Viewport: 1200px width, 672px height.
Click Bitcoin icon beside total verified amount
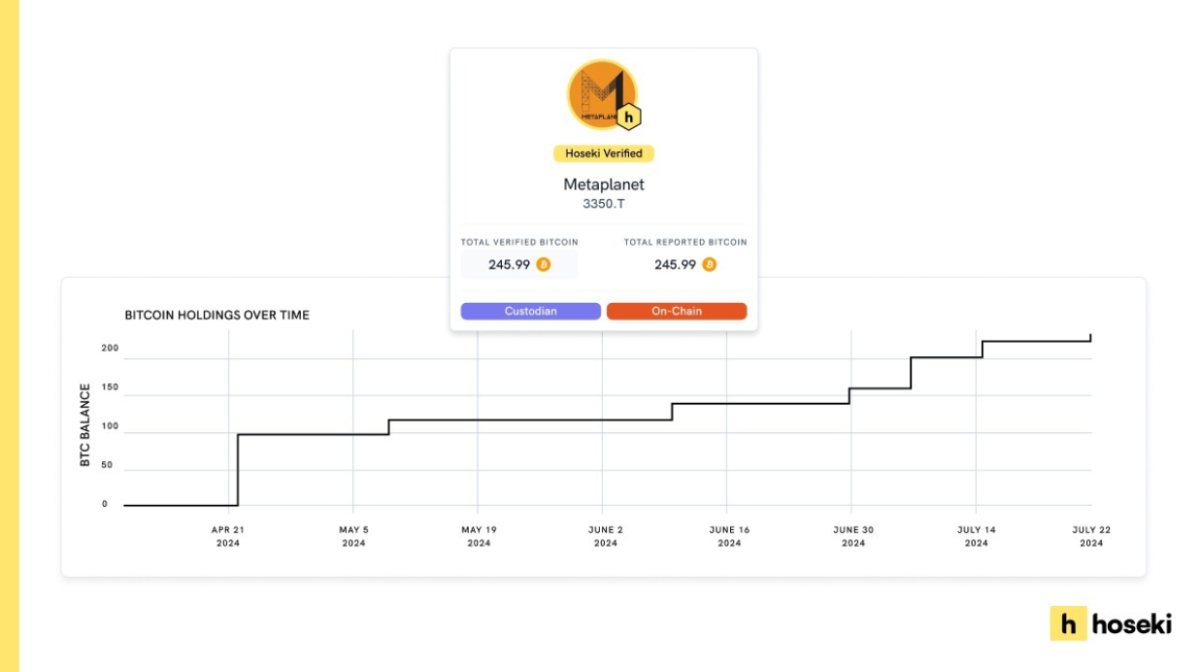tap(543, 264)
